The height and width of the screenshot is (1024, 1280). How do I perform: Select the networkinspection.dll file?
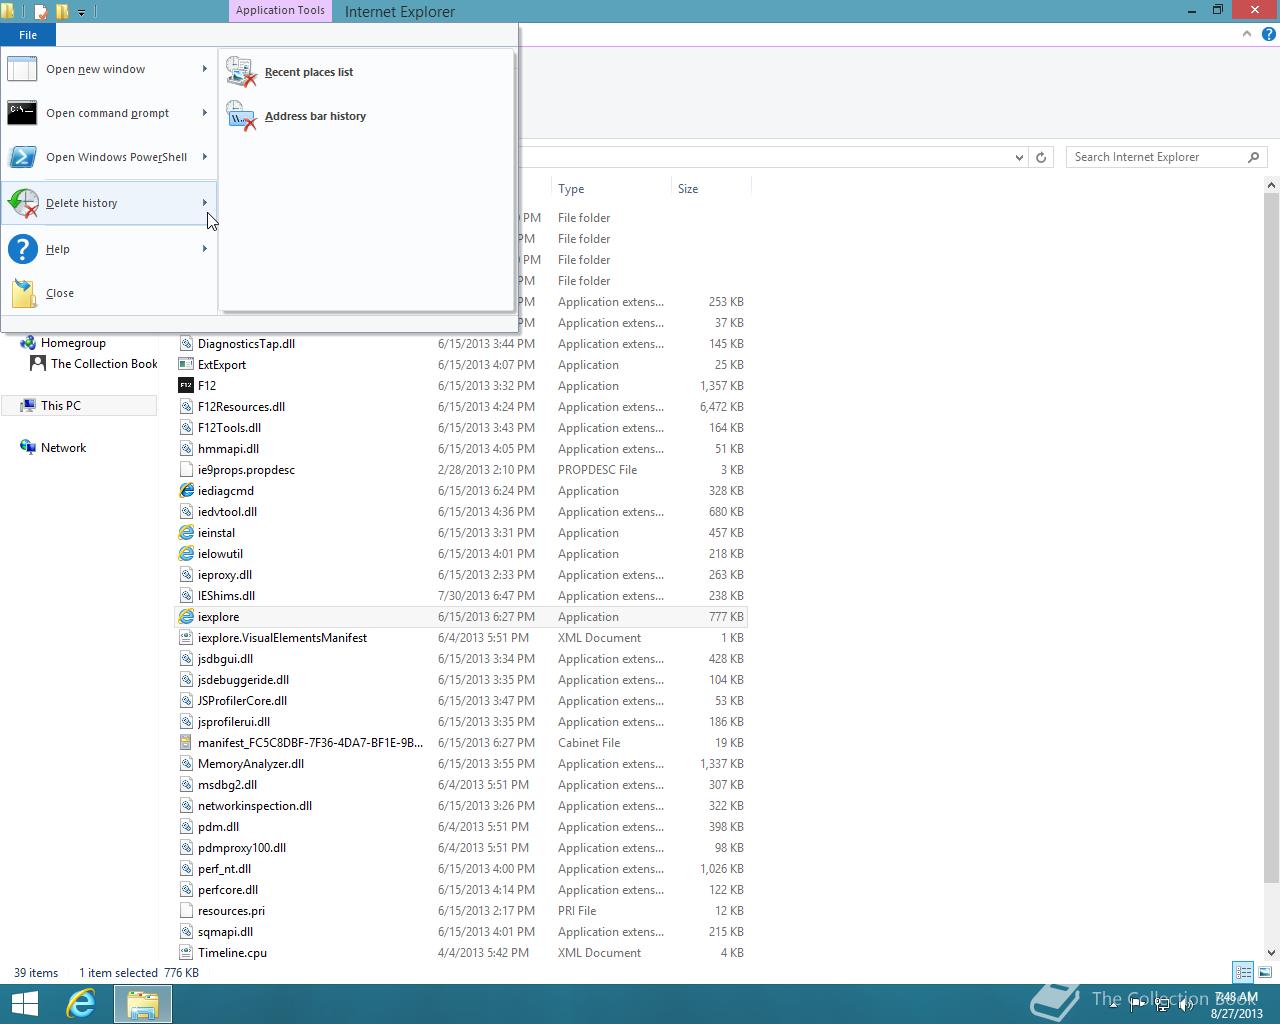click(461, 806)
